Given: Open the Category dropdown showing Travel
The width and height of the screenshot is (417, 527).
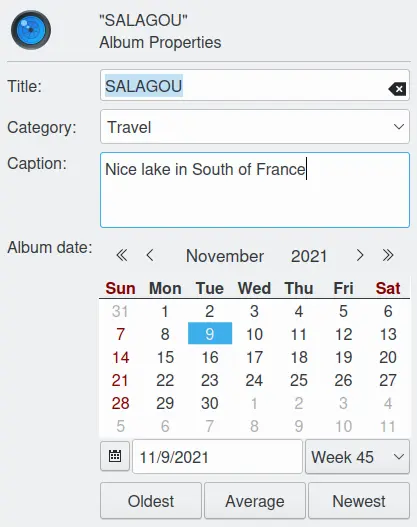Looking at the screenshot, I should [255, 127].
